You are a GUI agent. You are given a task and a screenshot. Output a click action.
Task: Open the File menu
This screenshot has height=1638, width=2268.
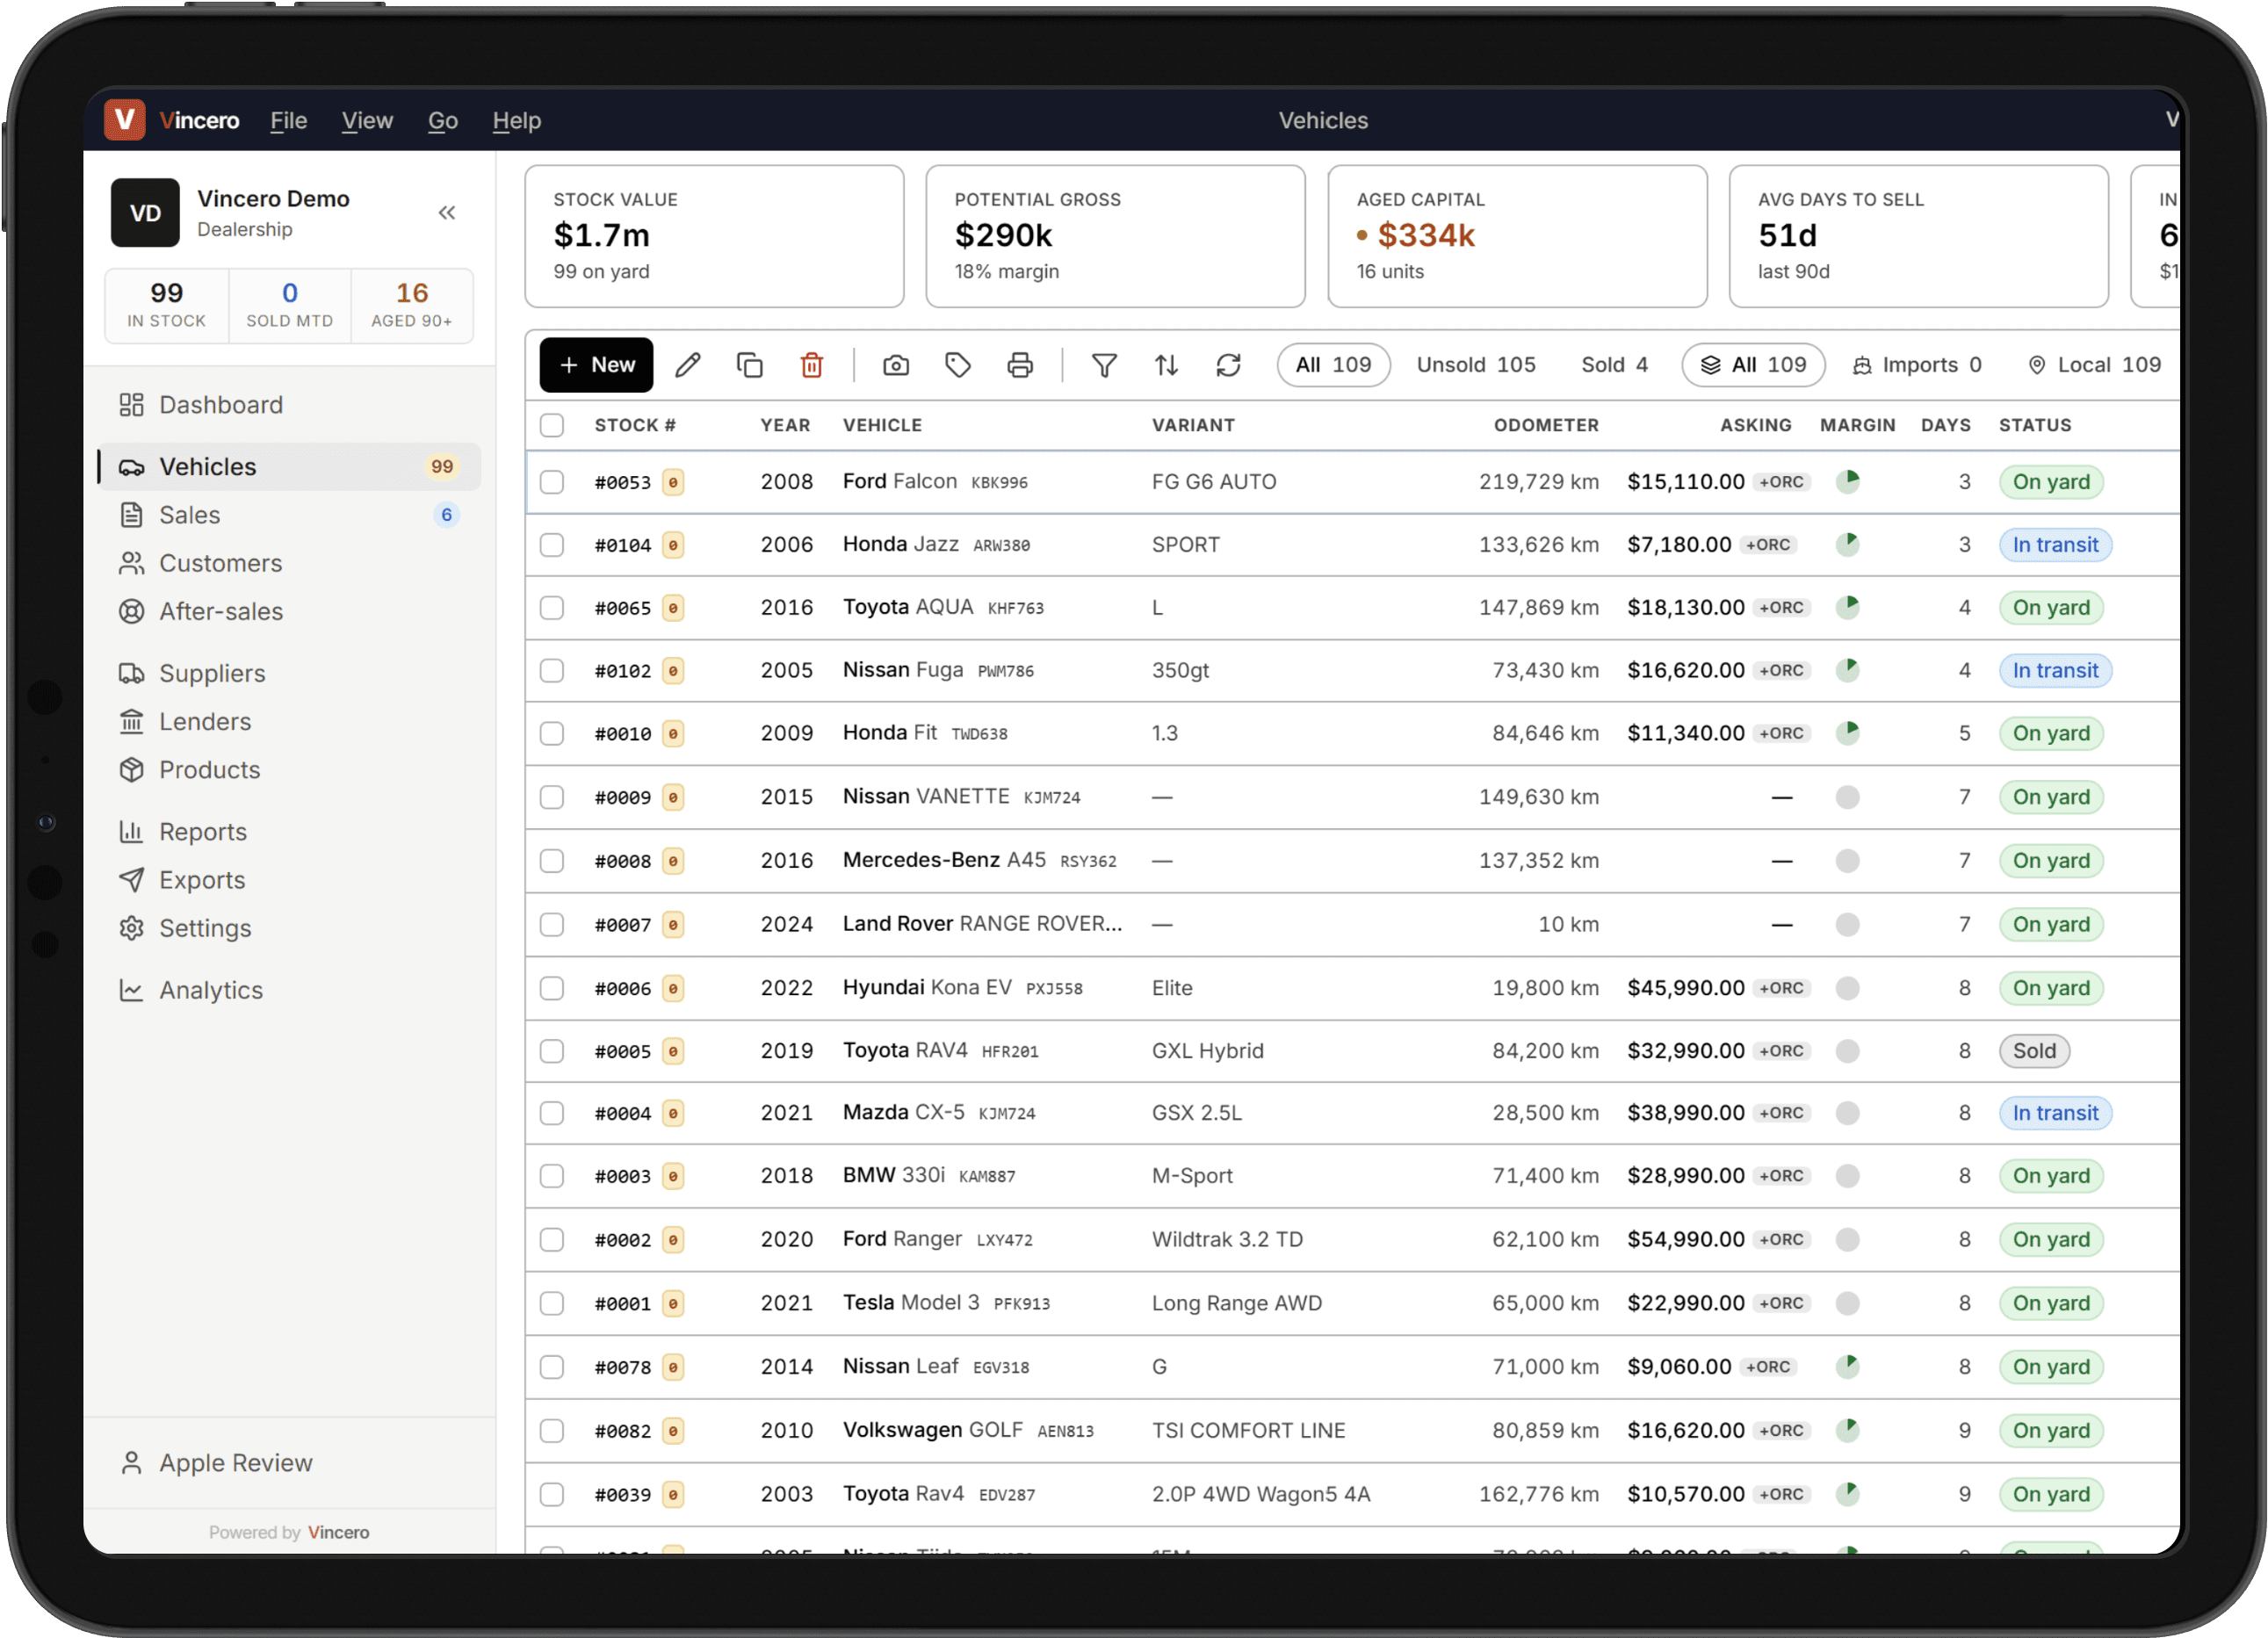pyautogui.click(x=288, y=120)
